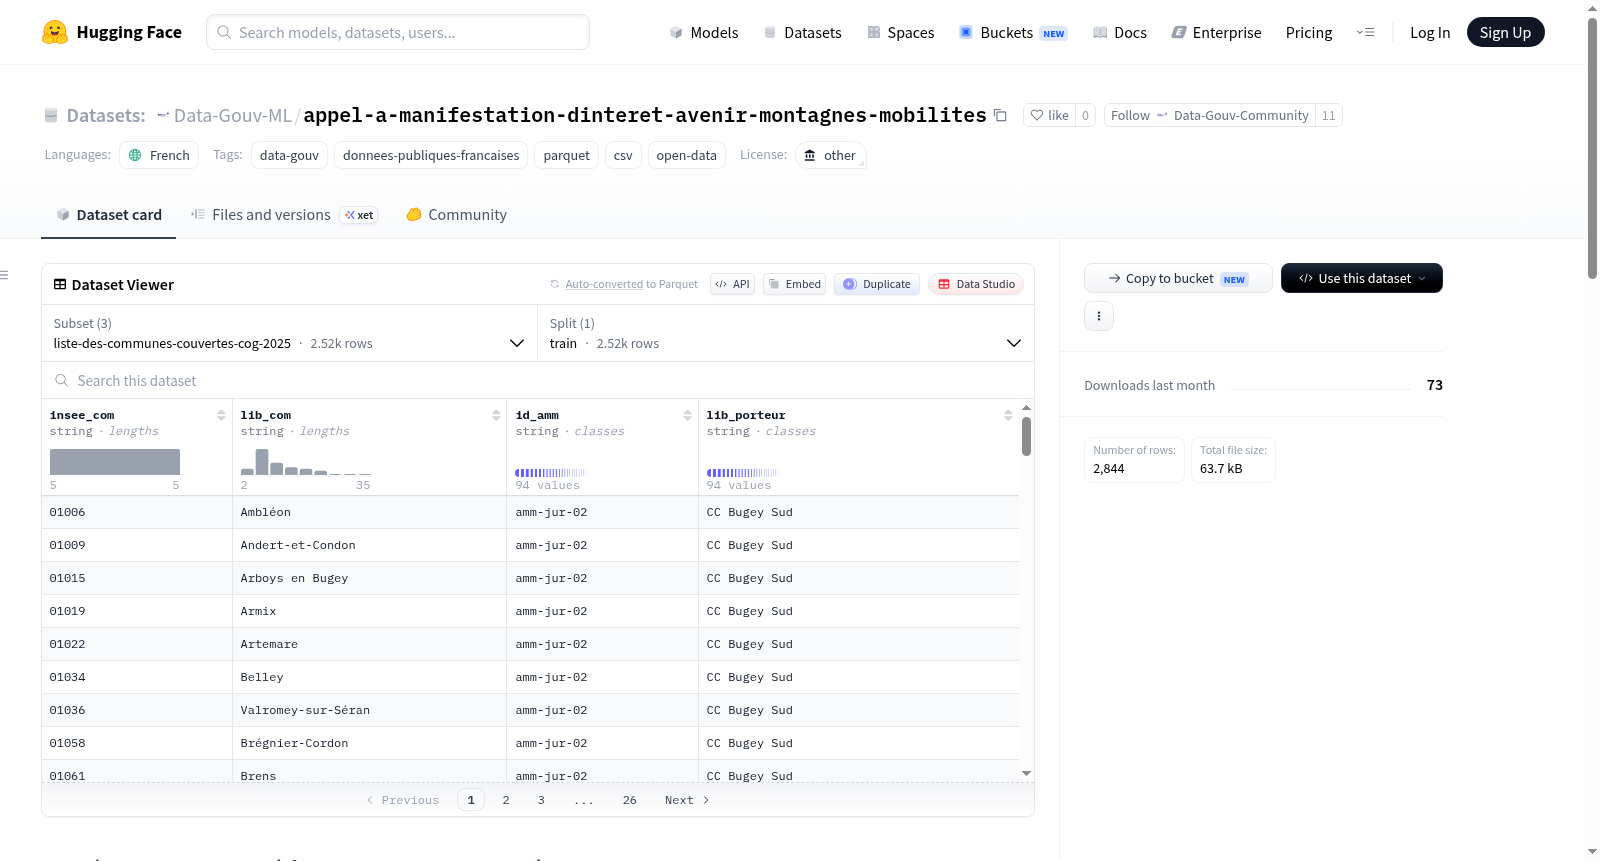Click the Spaces nav icon
The width and height of the screenshot is (1600, 861).
874,33
